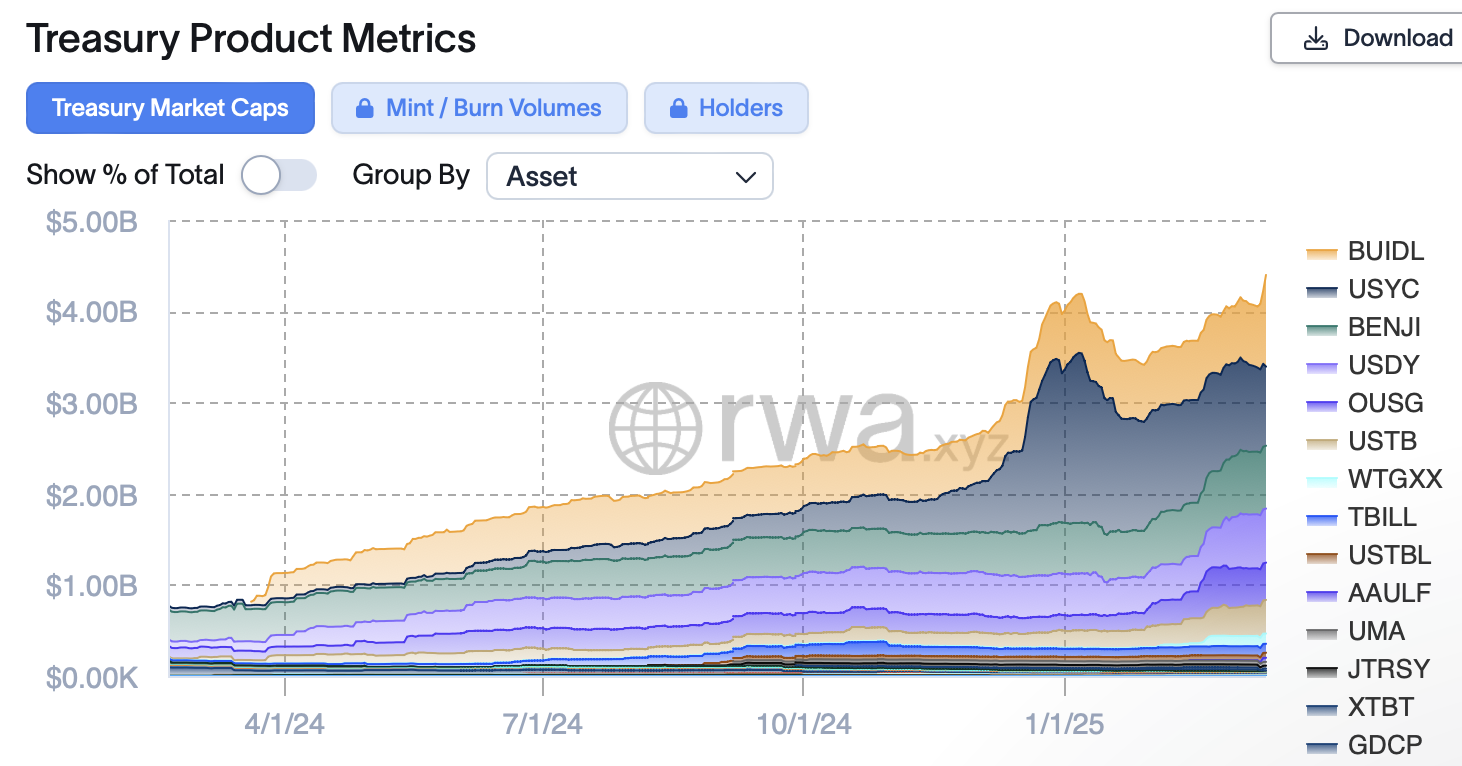Click the TBILL blue legend swatch

1321,520
